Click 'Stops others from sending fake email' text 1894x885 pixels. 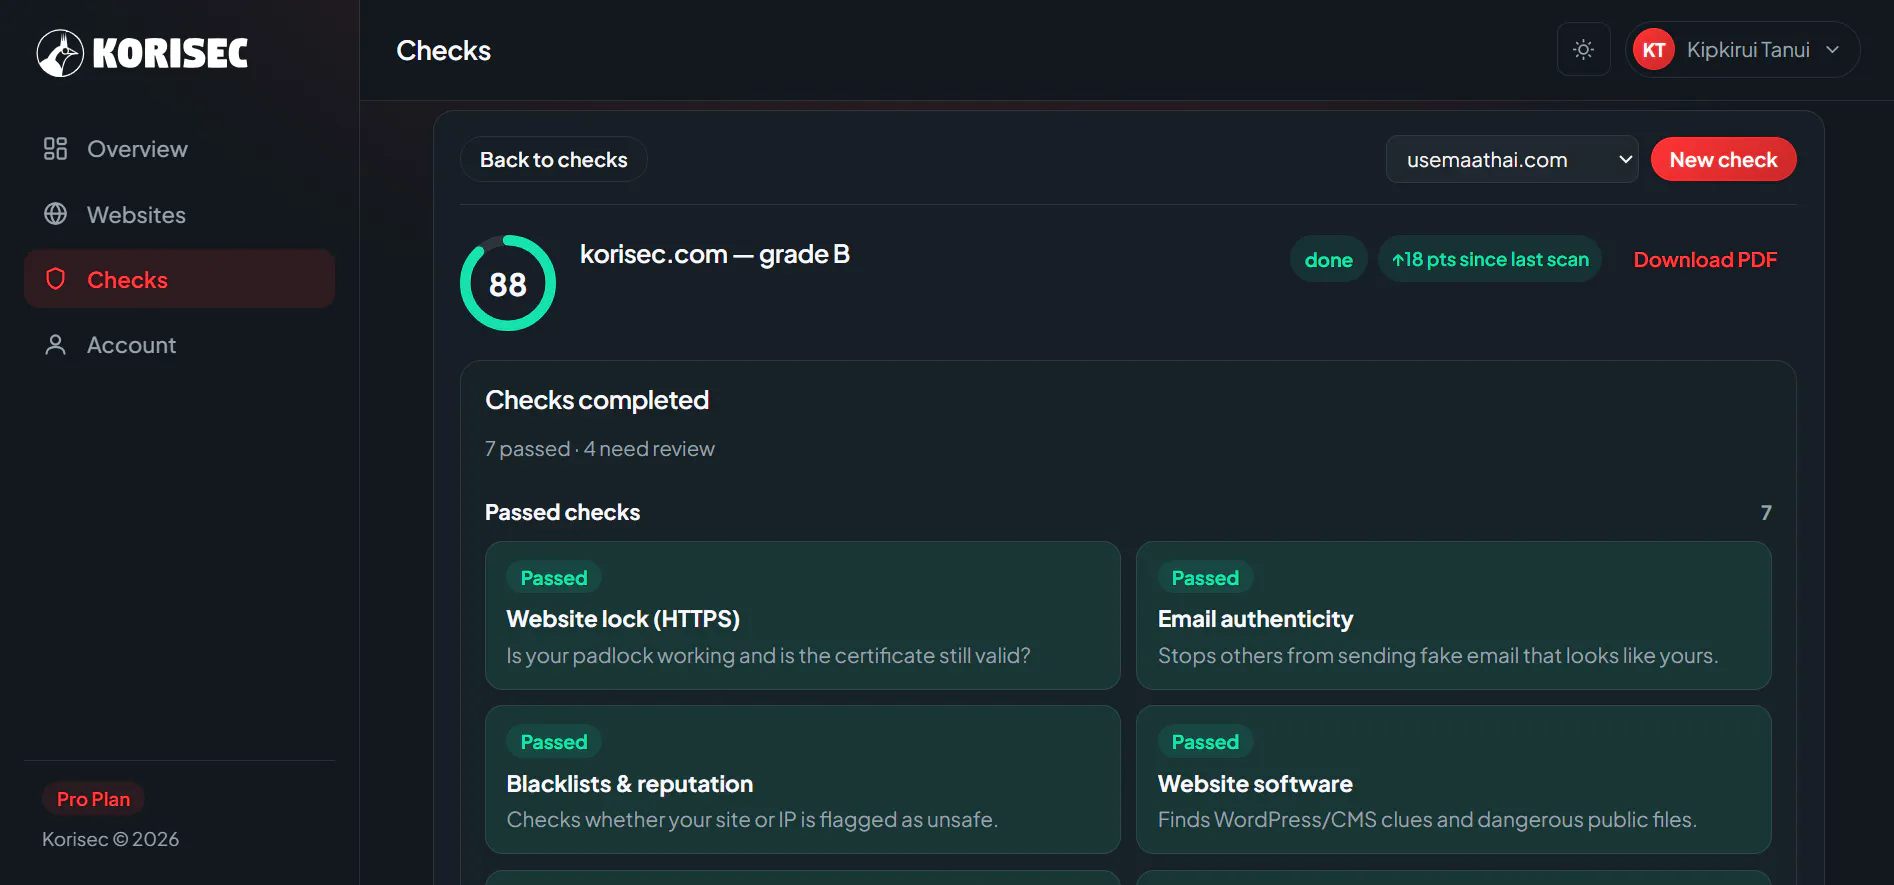click(1438, 656)
